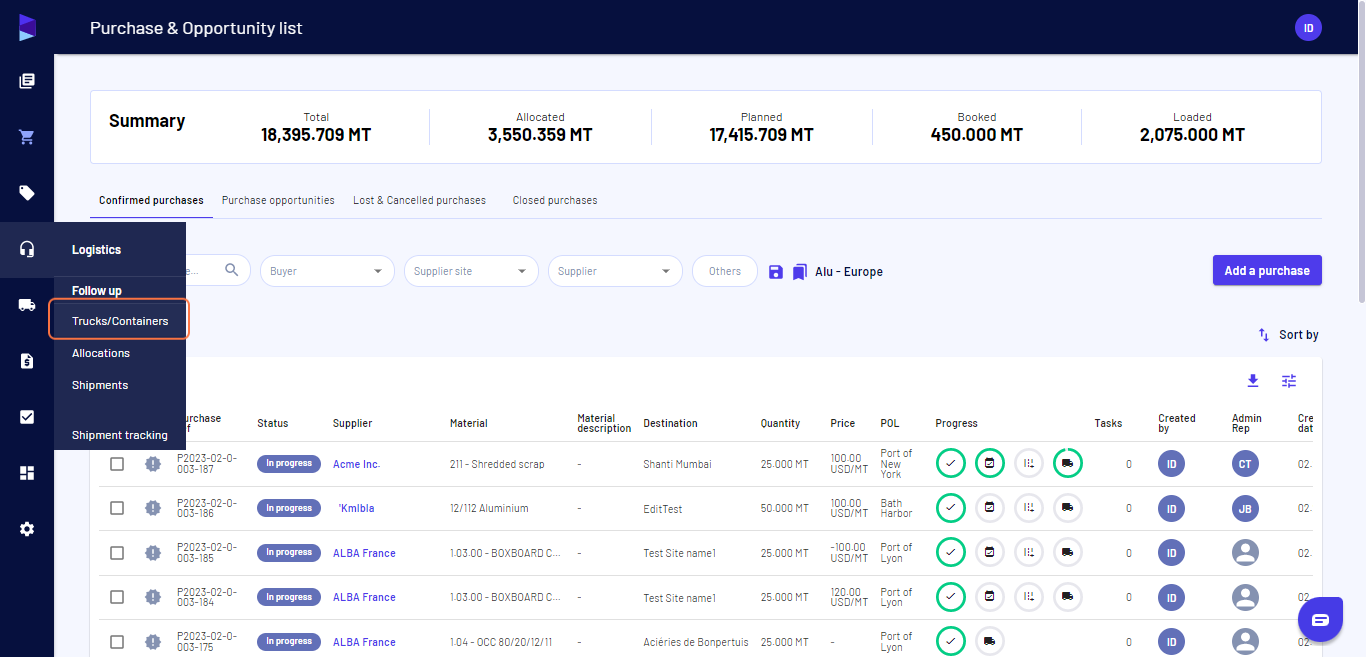1366x657 pixels.
Task: Click the Material column header
Action: (x=469, y=423)
